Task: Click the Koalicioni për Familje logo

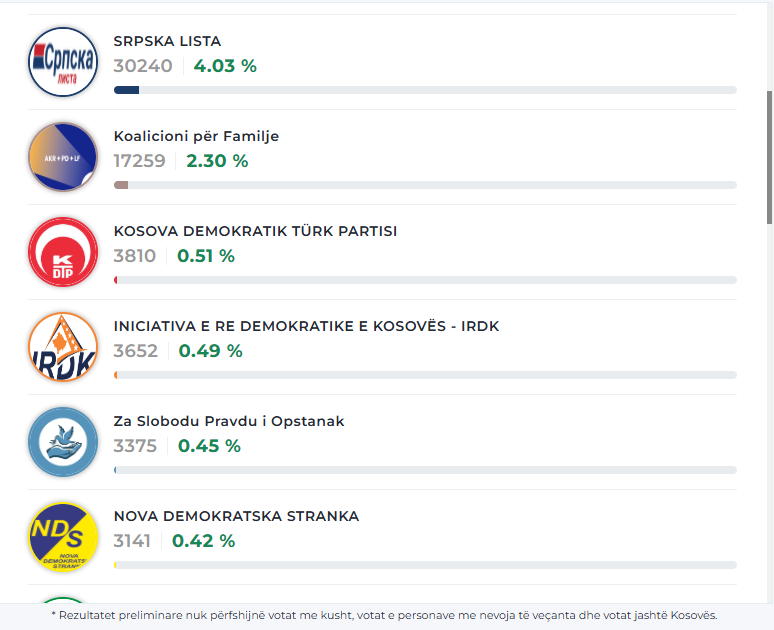Action: tap(63, 157)
